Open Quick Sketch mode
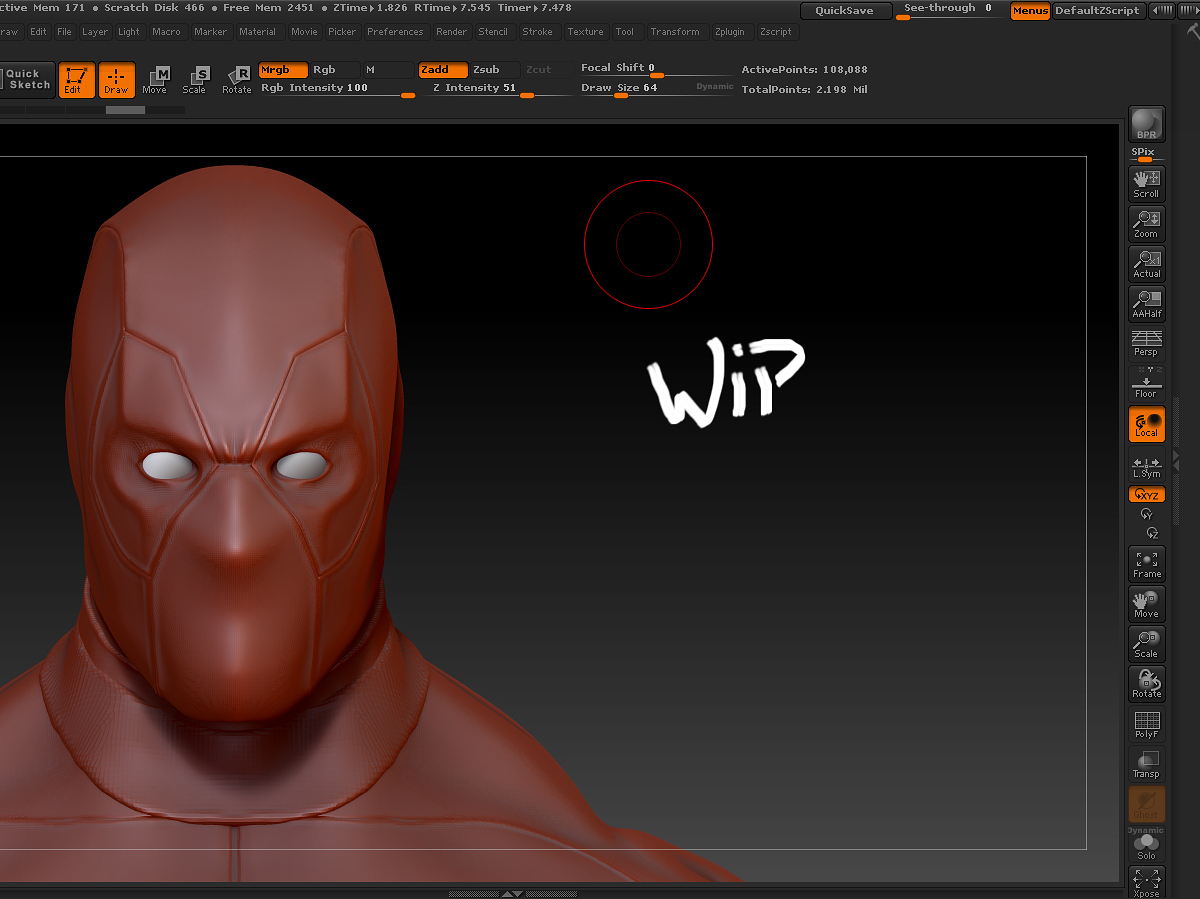1200x899 pixels. coord(27,80)
